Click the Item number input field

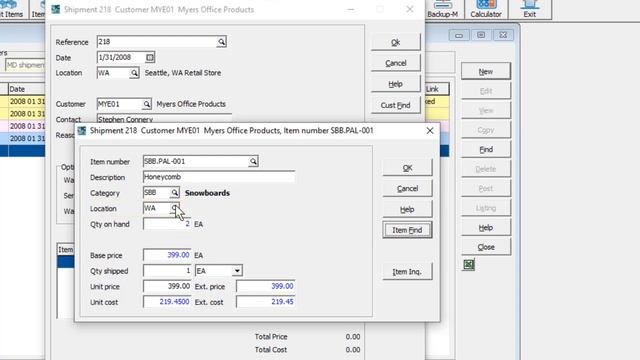tap(196, 161)
